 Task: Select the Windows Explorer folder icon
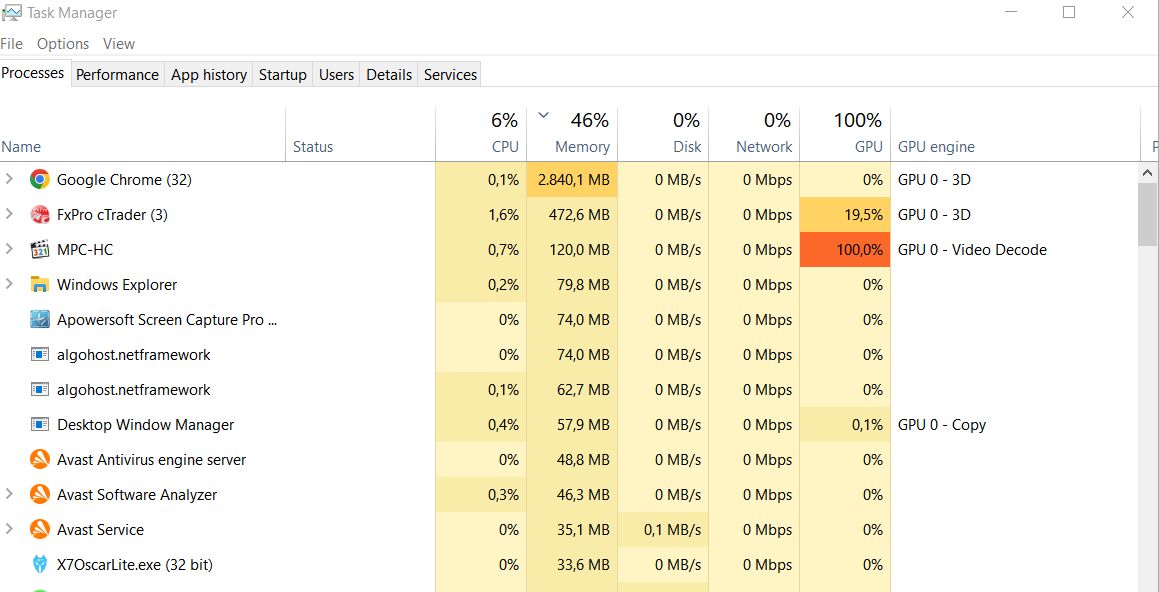click(x=39, y=285)
